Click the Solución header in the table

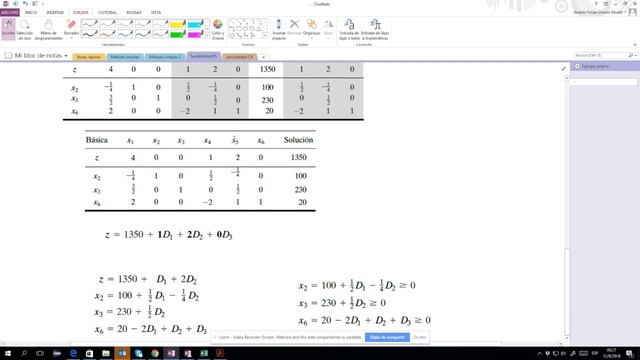(298, 140)
